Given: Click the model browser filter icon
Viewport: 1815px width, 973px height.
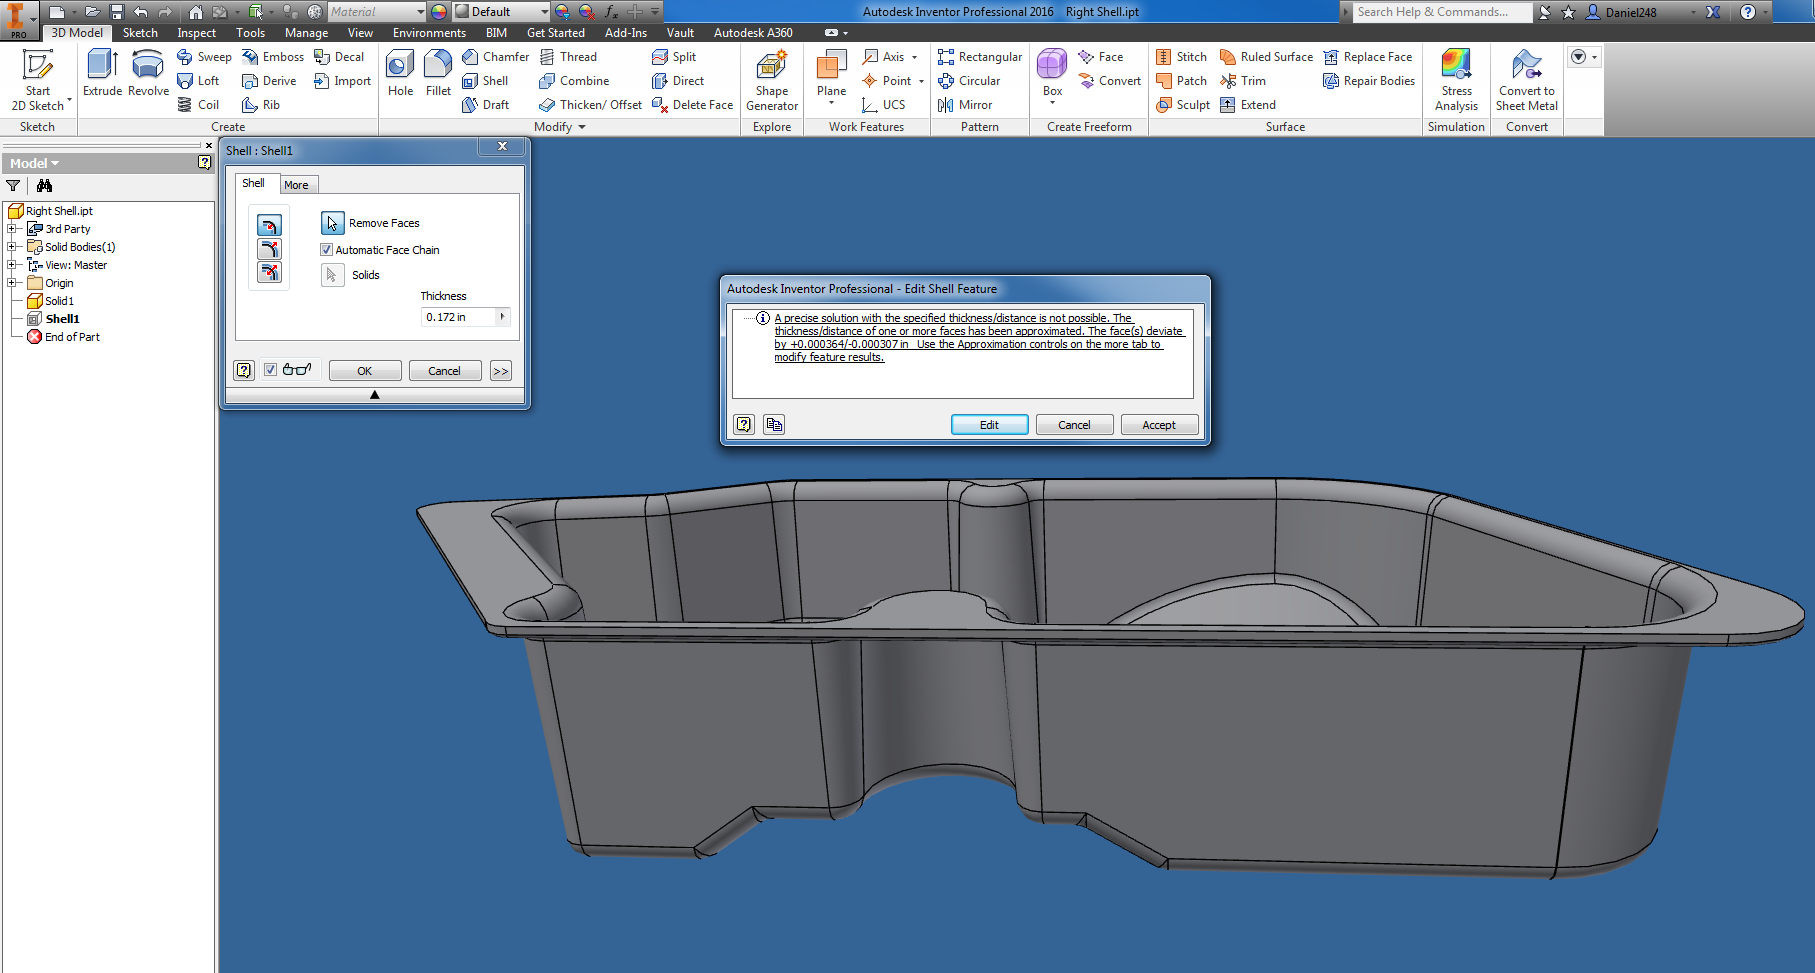Looking at the screenshot, I should point(13,185).
